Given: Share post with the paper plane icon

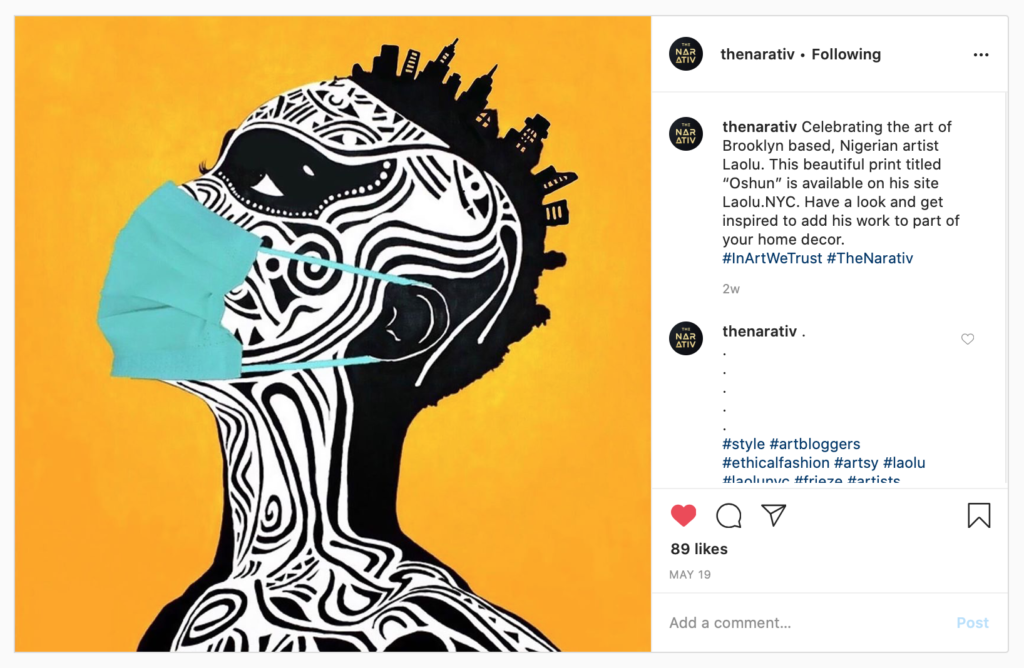Looking at the screenshot, I should pos(773,515).
